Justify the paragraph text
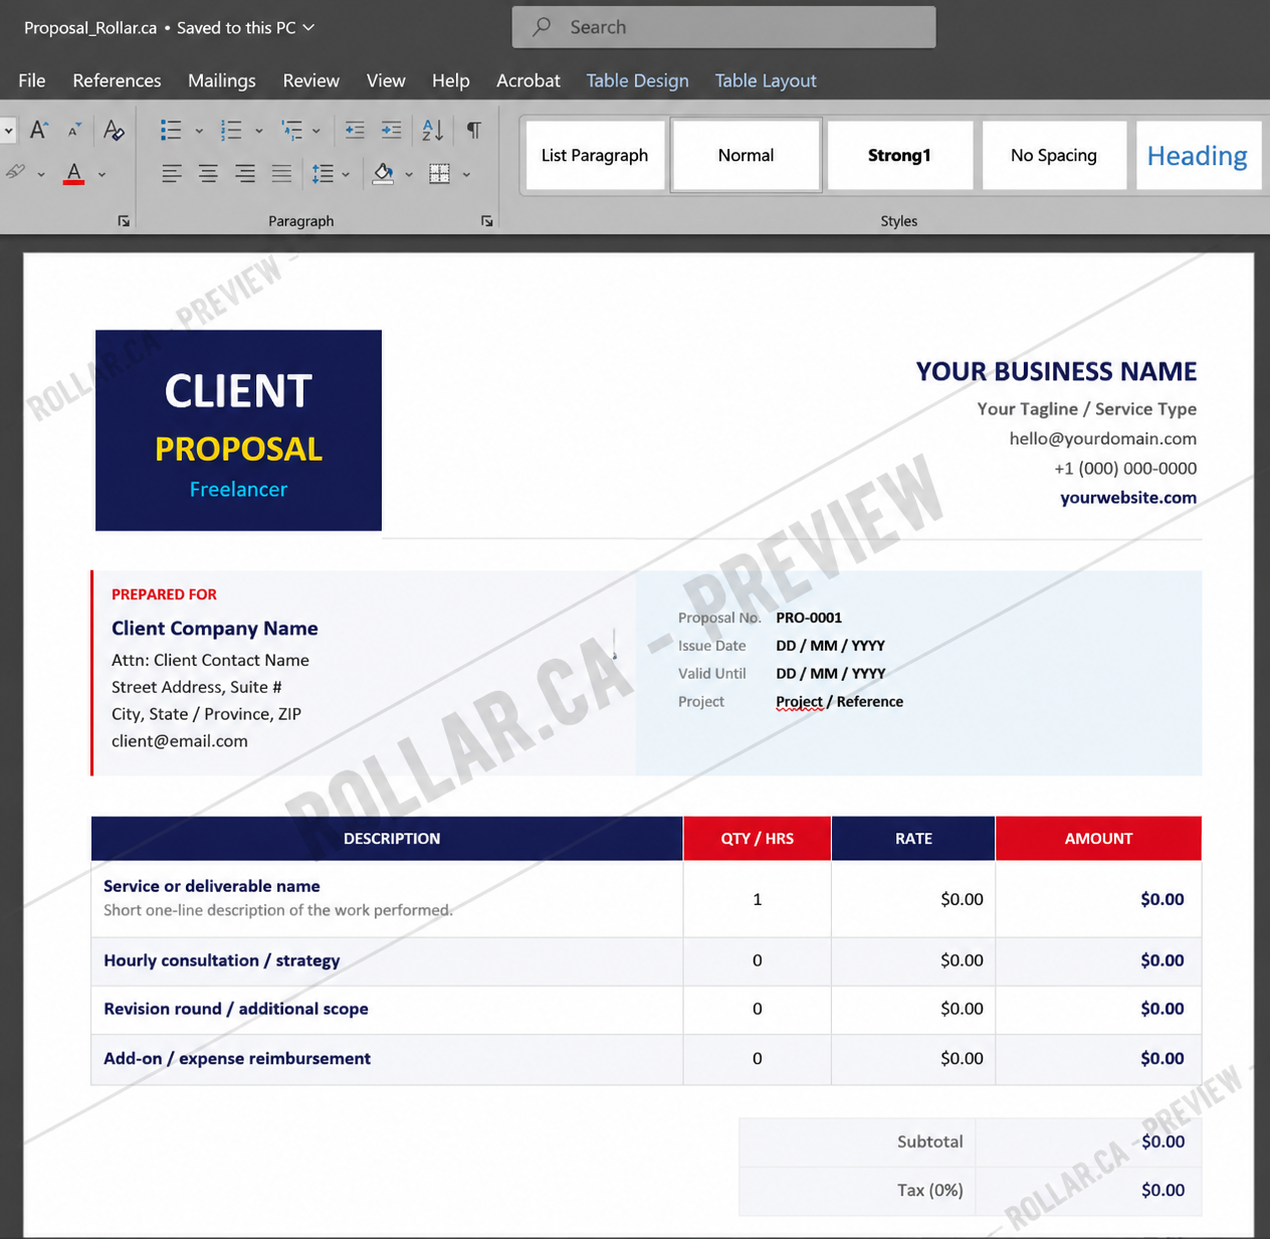The width and height of the screenshot is (1270, 1239). pyautogui.click(x=282, y=174)
